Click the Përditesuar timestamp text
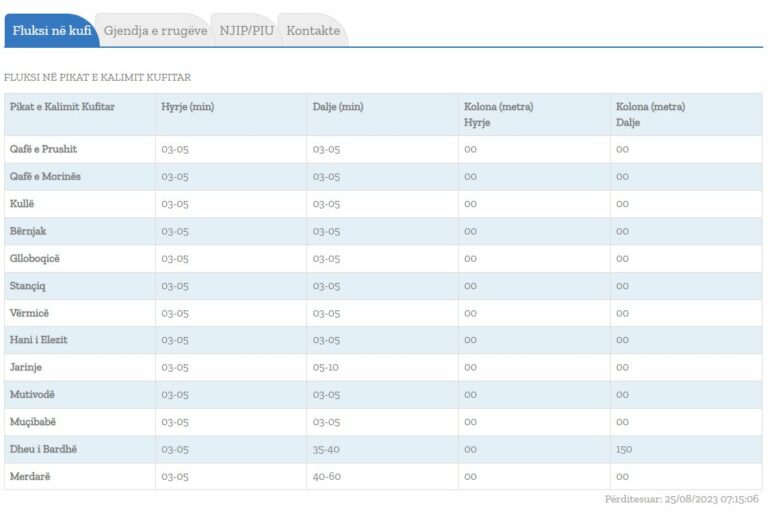The width and height of the screenshot is (768, 514). pyautogui.click(x=681, y=499)
